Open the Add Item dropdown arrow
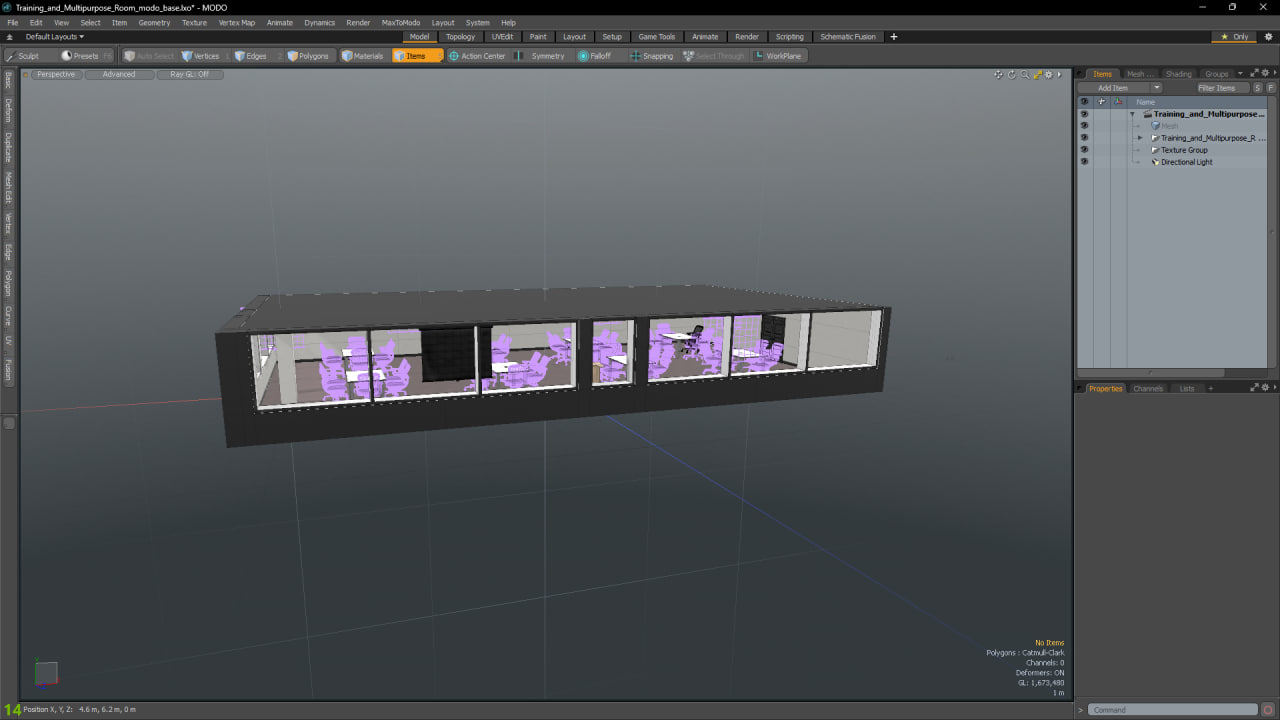The image size is (1280, 720). point(1156,88)
